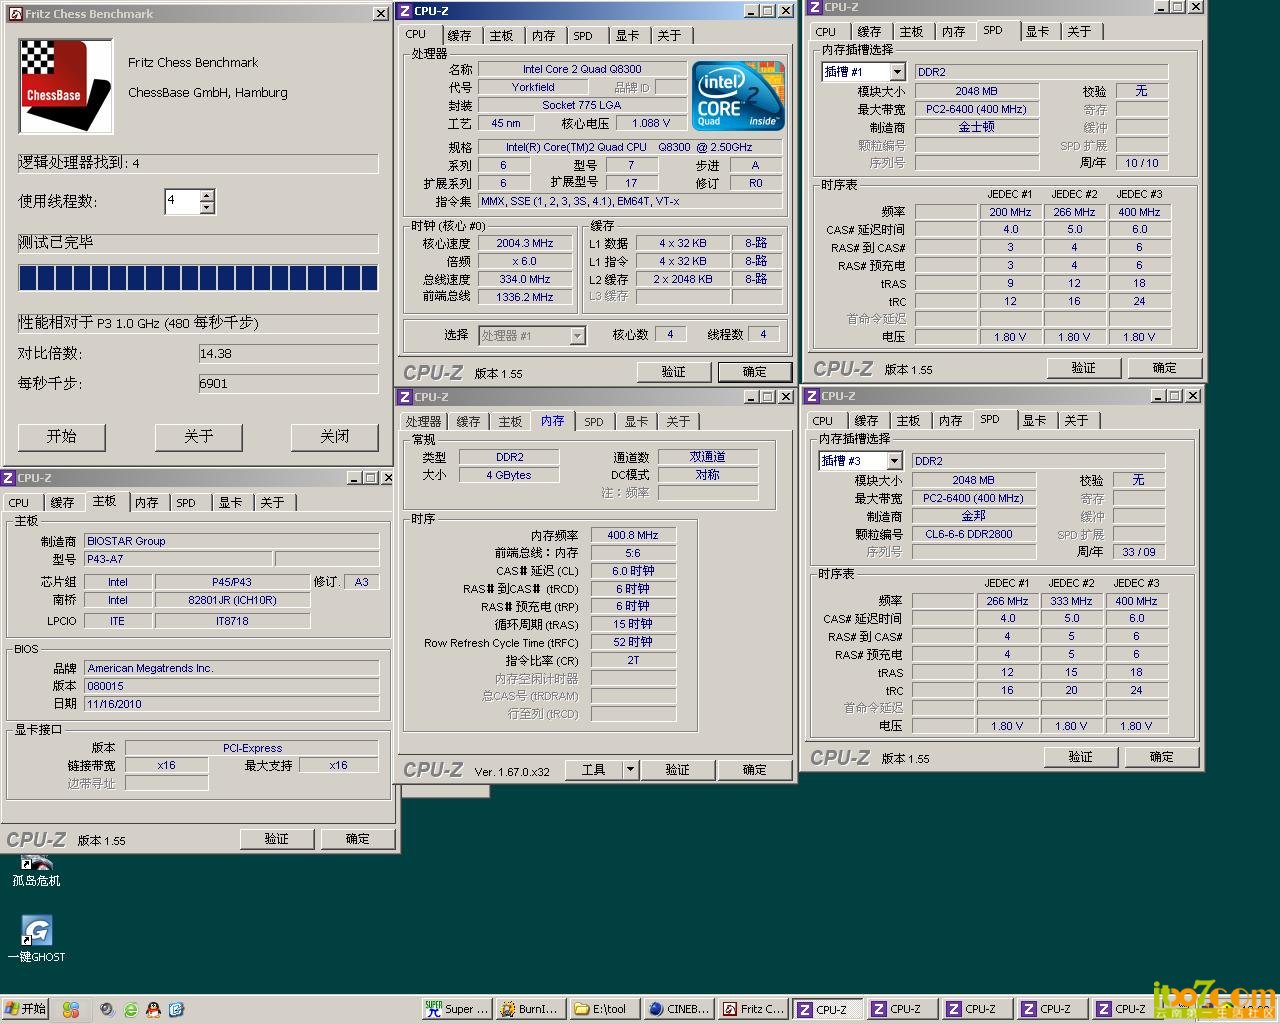Screen dimensions: 1280x1024
Task: Click 确定 in the 主板 CPU-Z window
Action: point(358,839)
